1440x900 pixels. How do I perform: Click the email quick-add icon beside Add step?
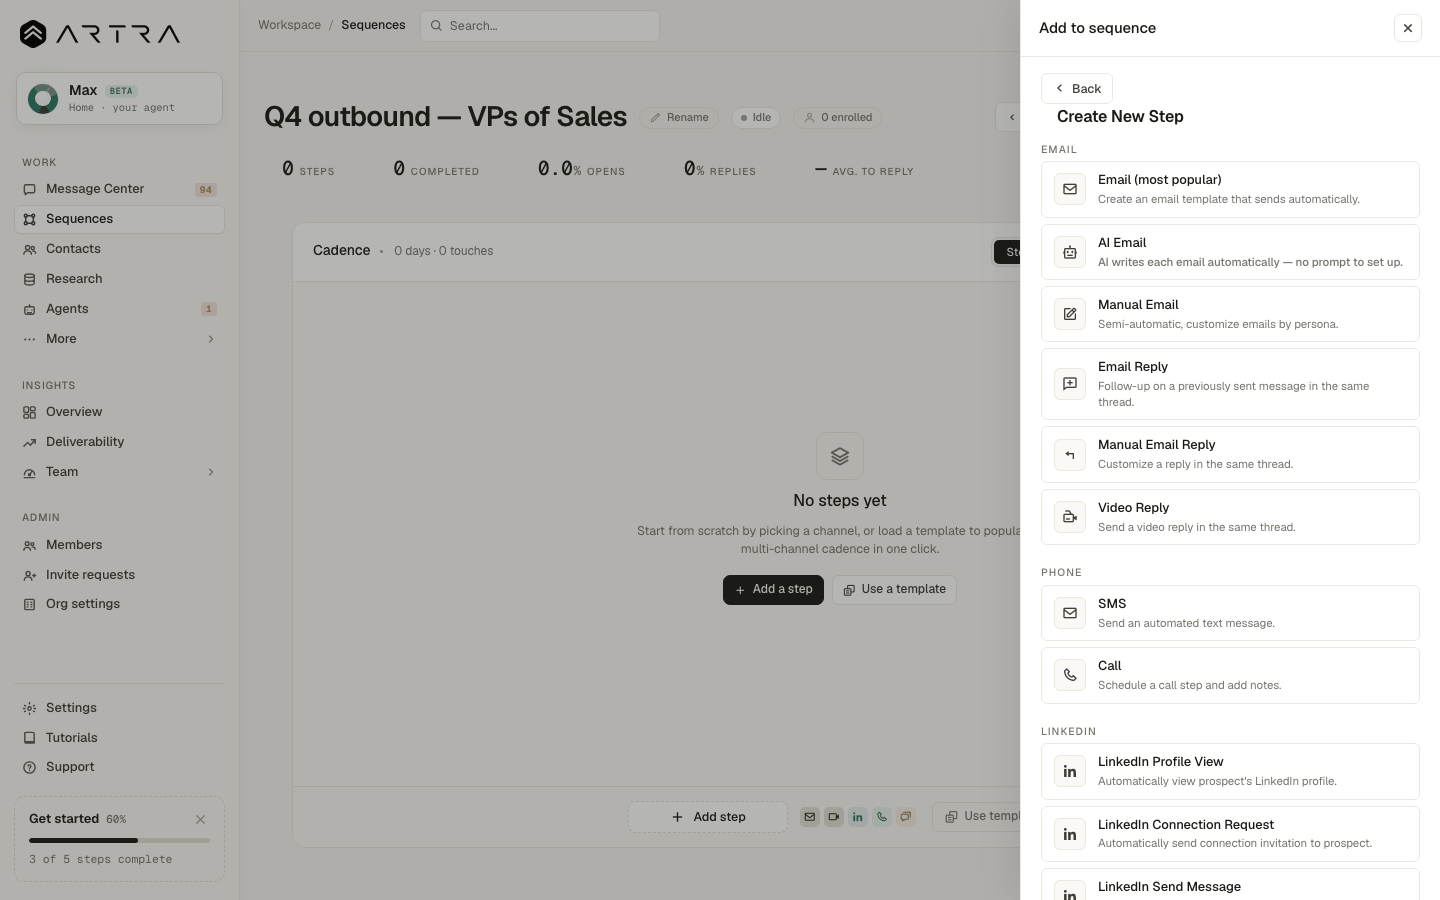[810, 817]
